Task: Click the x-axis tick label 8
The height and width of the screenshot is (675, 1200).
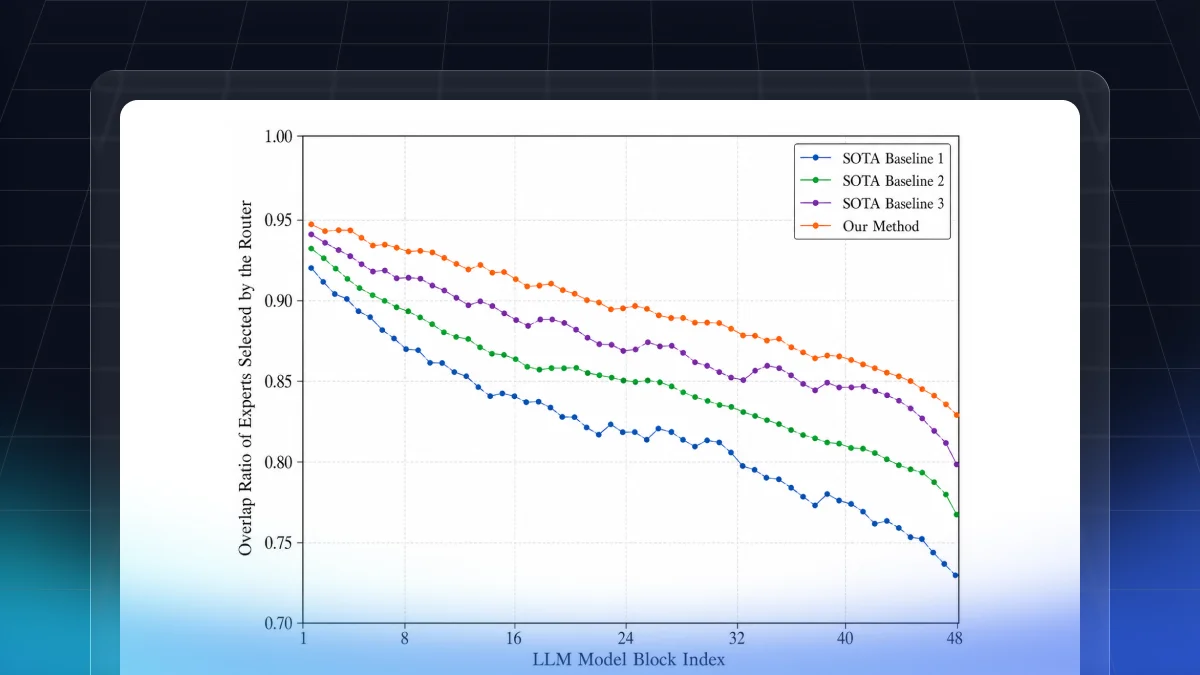Action: [x=404, y=639]
